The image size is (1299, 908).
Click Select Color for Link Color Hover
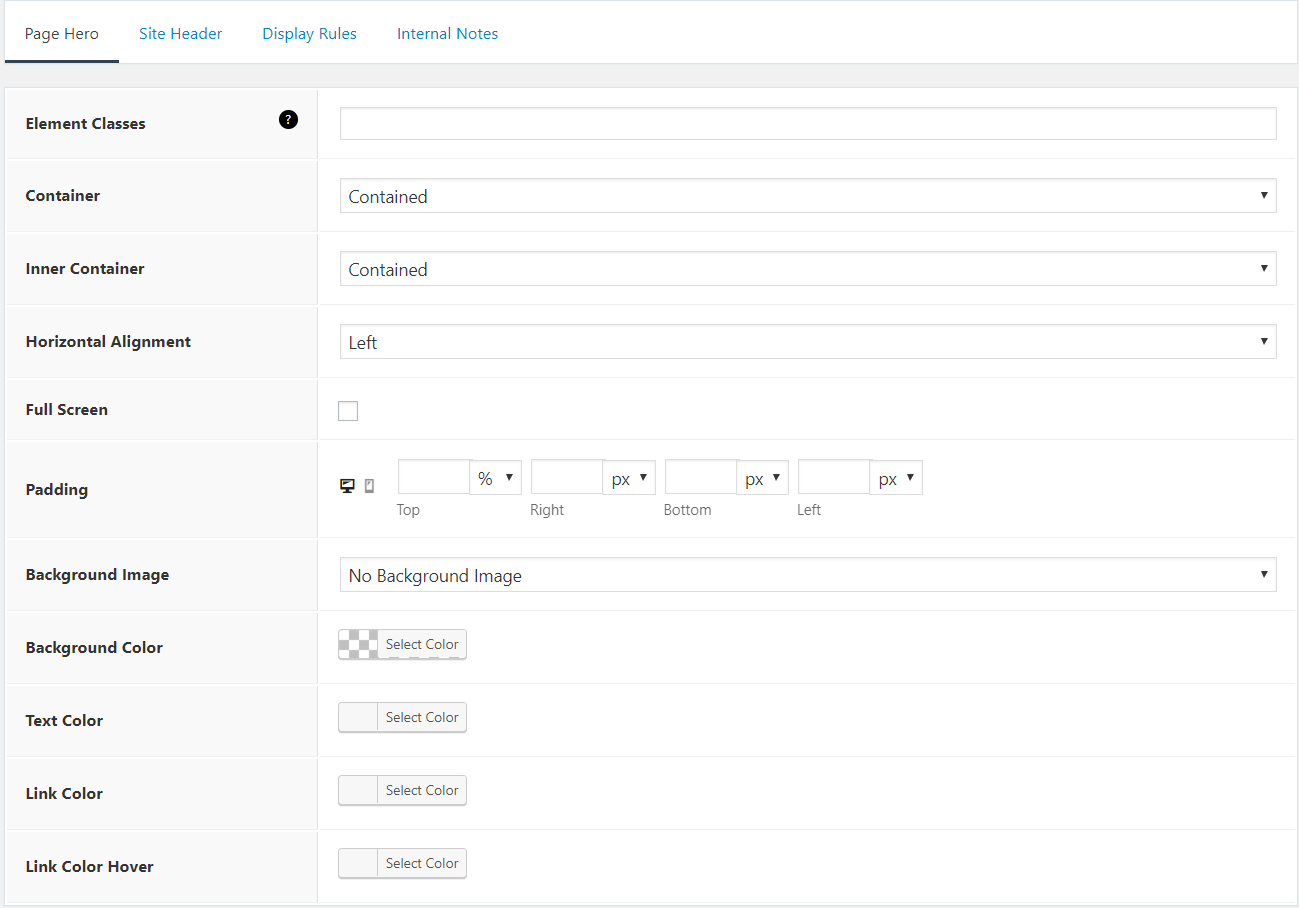tap(421, 863)
